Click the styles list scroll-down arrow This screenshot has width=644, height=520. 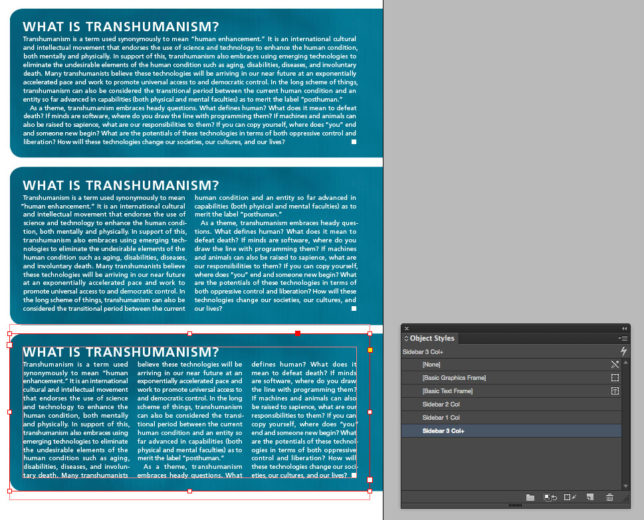coord(626,486)
